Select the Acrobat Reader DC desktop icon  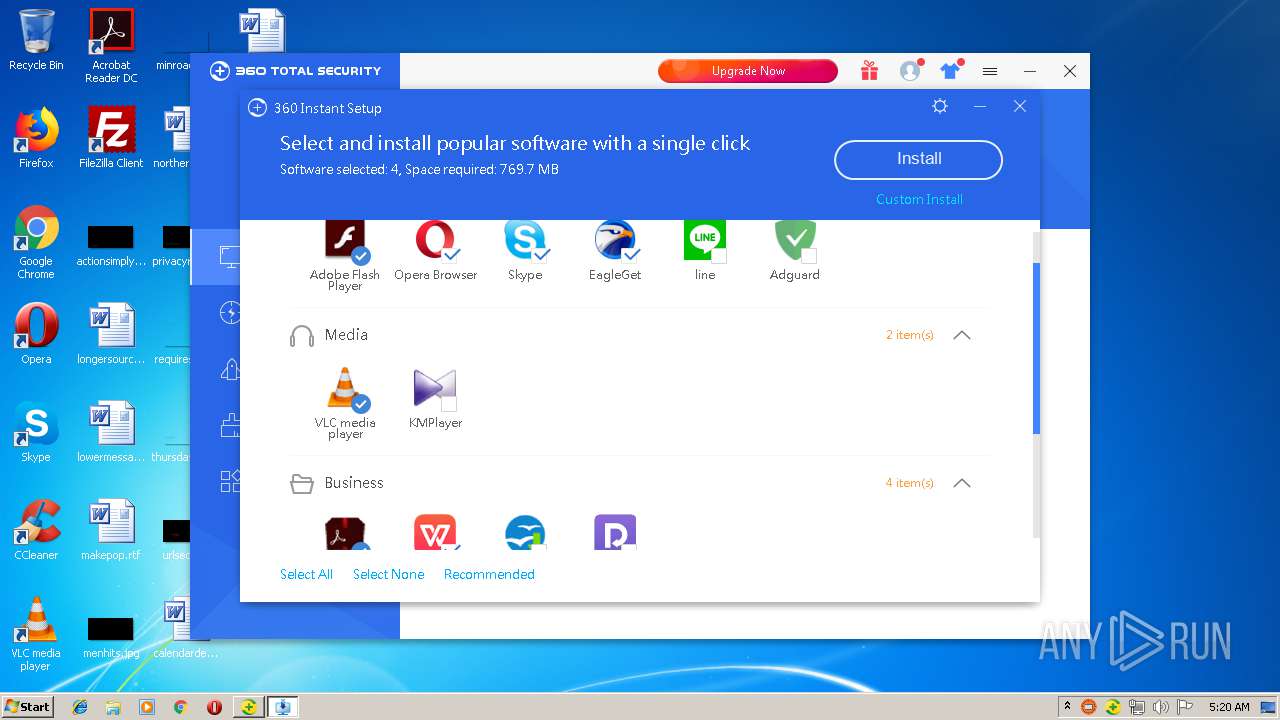point(112,46)
